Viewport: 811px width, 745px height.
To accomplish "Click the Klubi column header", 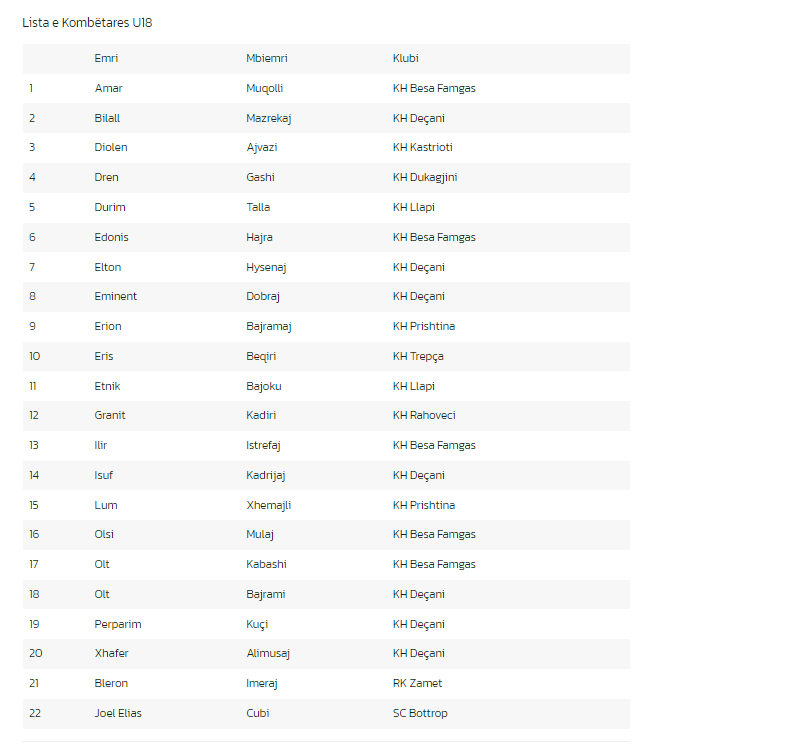I will tap(406, 58).
